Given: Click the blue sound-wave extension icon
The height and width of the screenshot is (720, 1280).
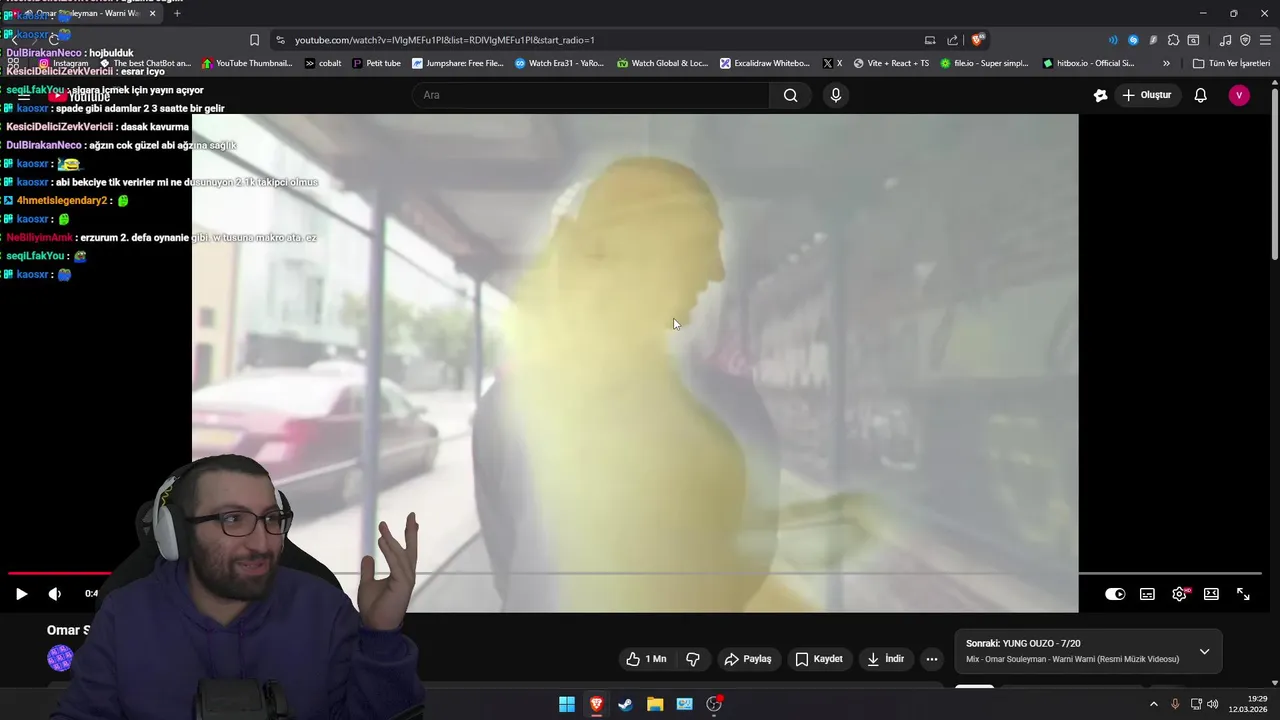Looking at the screenshot, I should 1113,40.
